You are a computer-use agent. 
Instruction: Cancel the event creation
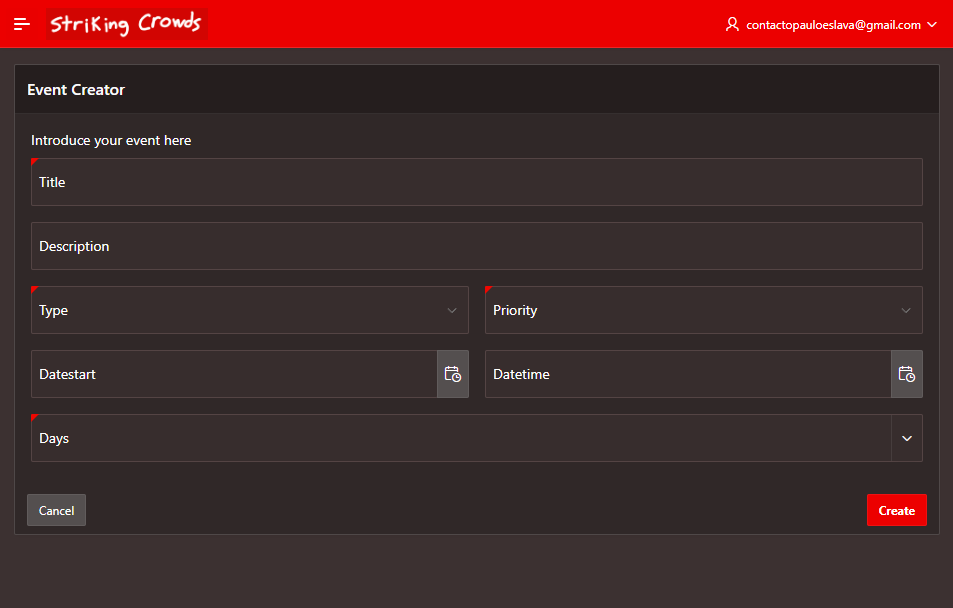57,510
